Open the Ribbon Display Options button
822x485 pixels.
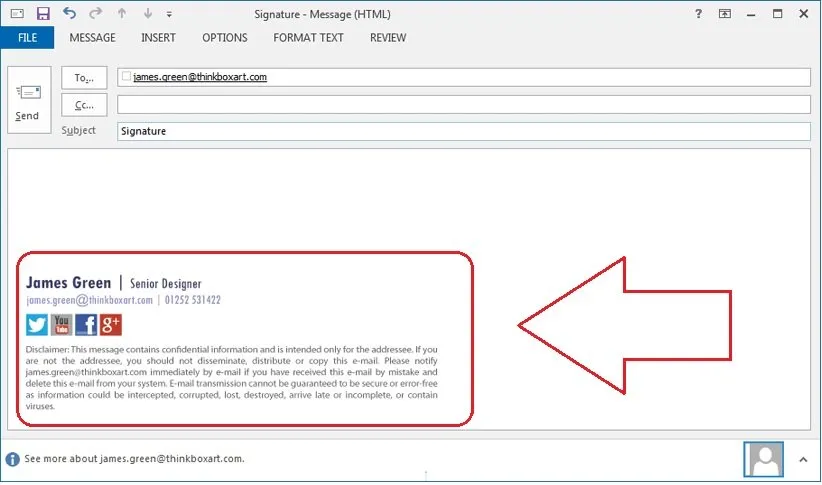[x=725, y=14]
